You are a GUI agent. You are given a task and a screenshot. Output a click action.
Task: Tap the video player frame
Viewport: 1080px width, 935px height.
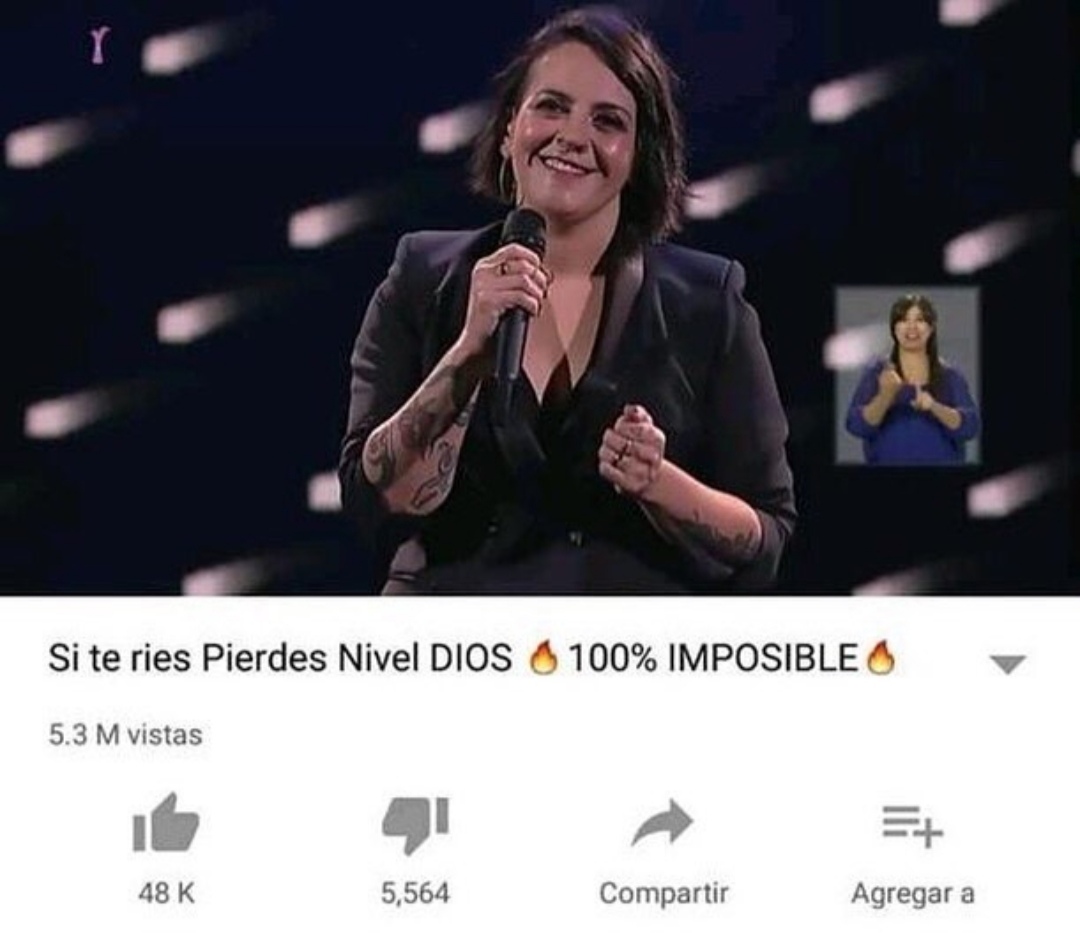point(540,297)
